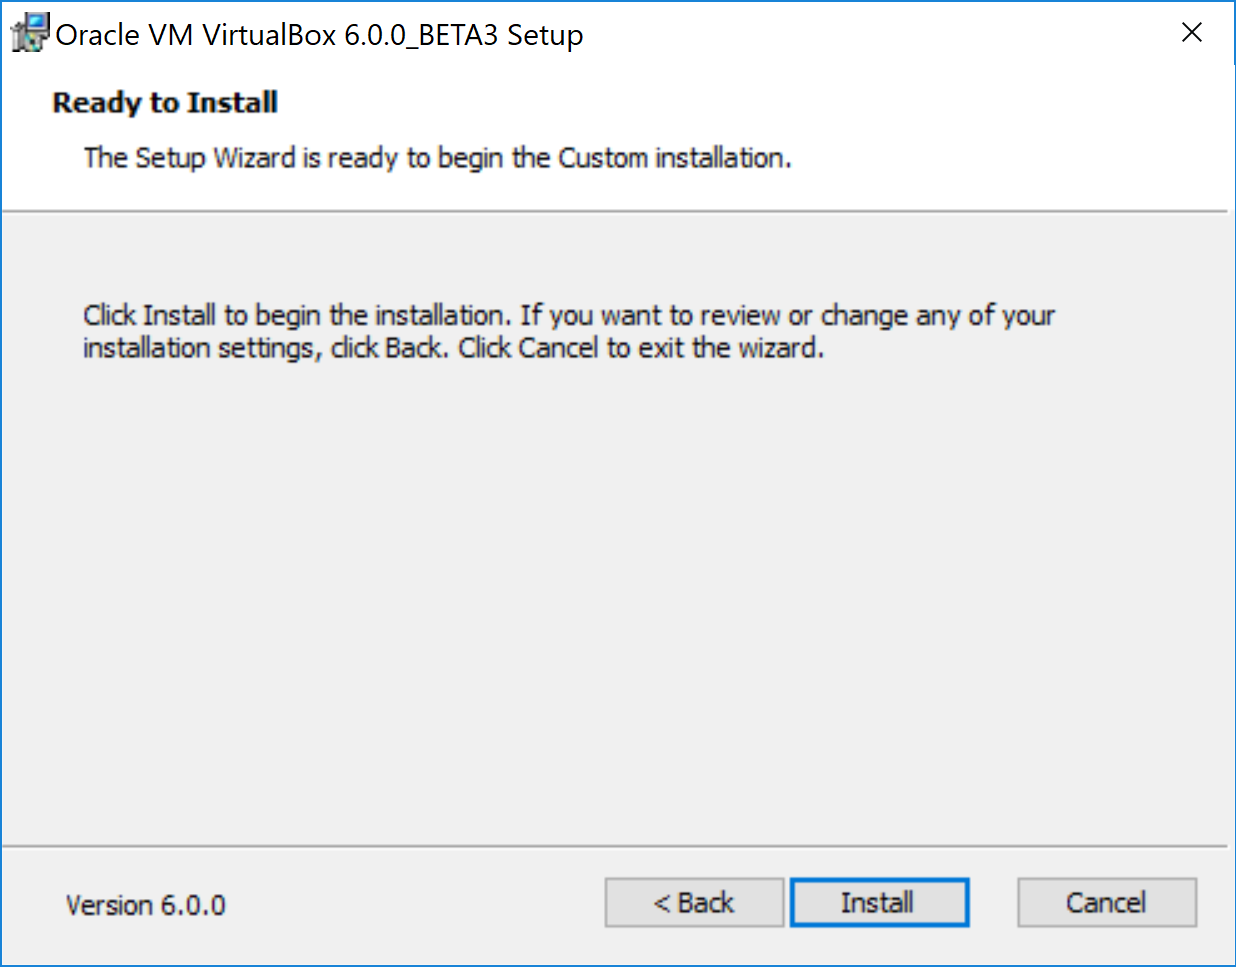The width and height of the screenshot is (1236, 967).
Task: Click the "Version 6.0.0" label
Action: pos(146,905)
